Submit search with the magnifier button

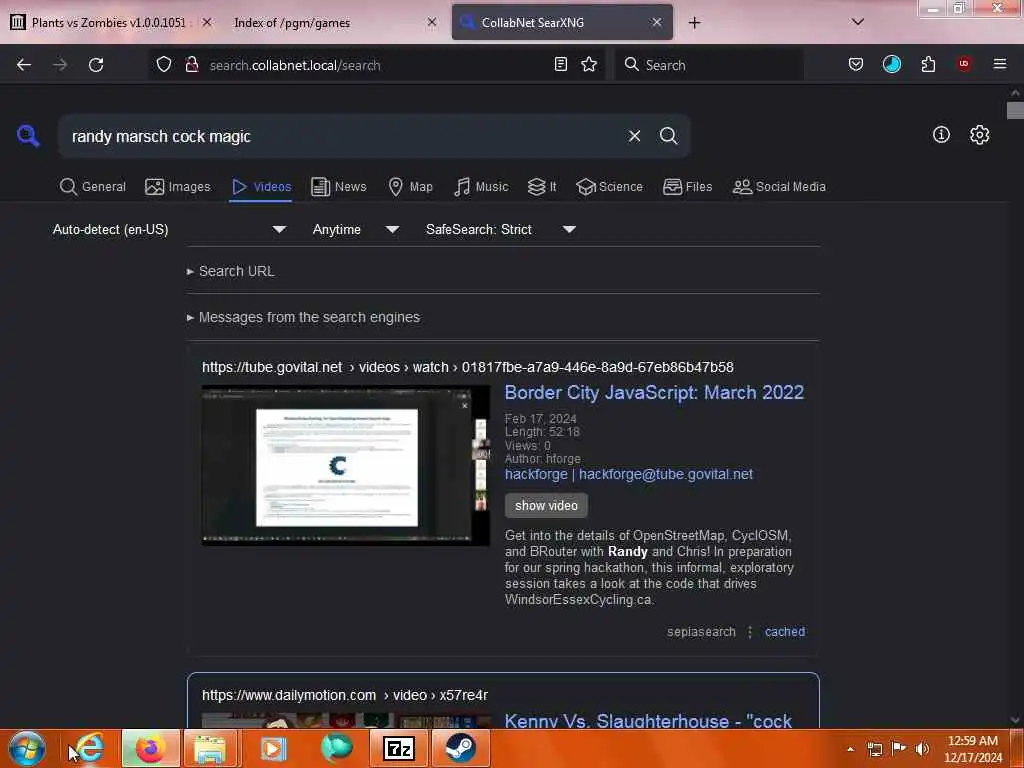[668, 136]
